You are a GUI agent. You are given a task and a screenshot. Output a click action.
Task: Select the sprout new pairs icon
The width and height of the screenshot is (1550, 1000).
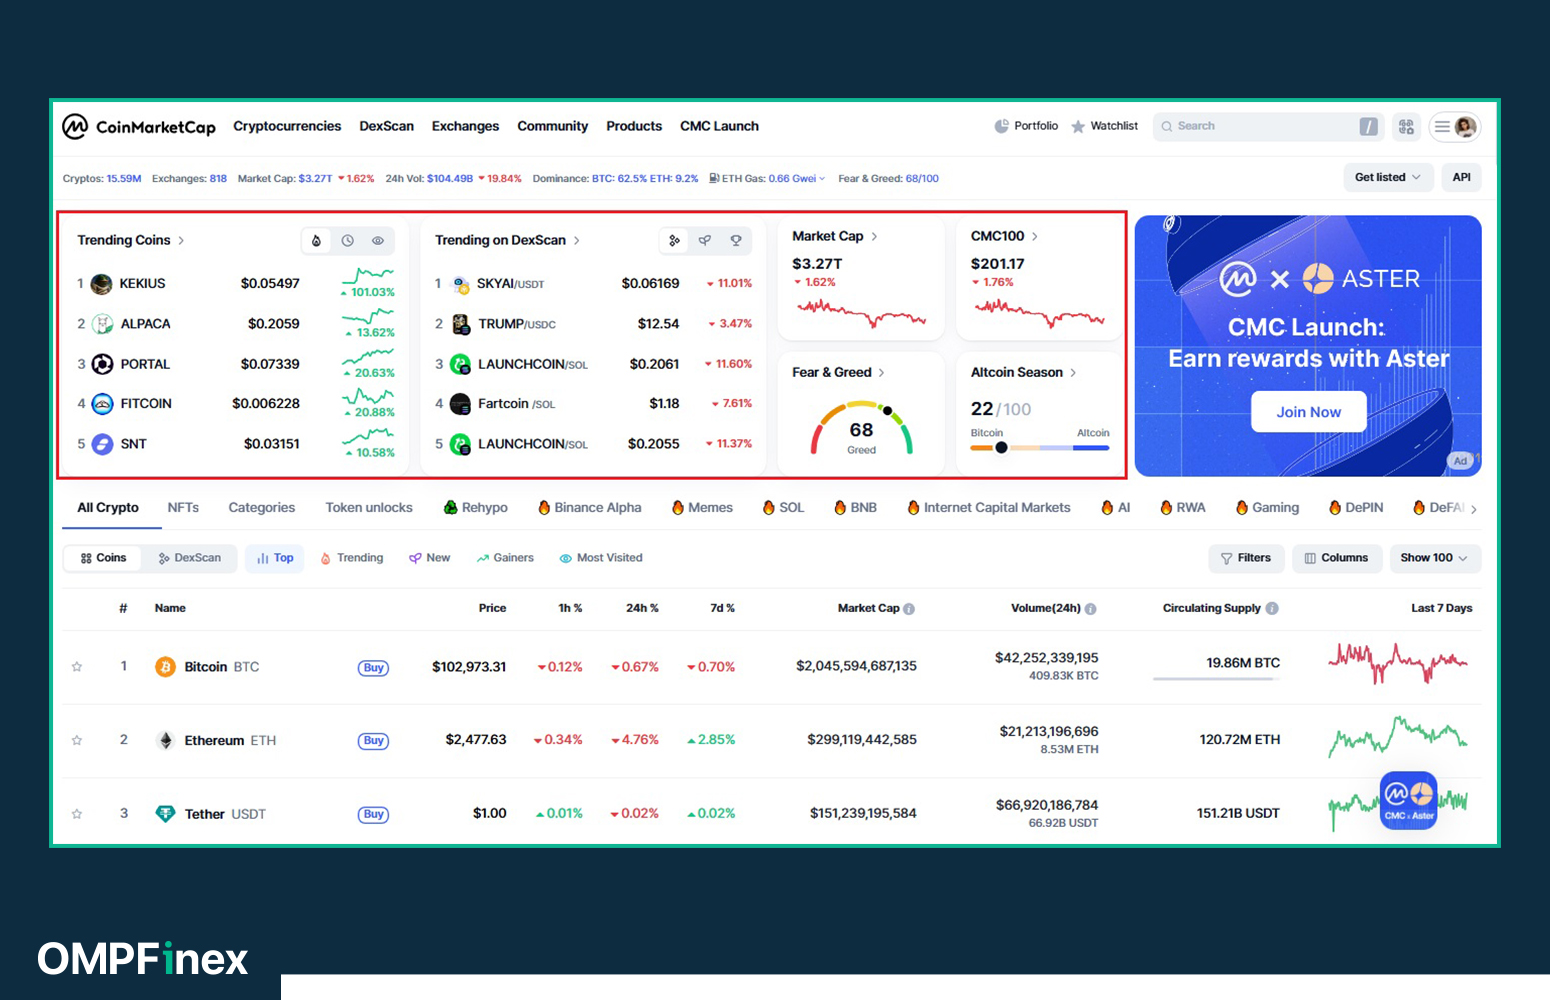[x=705, y=241]
